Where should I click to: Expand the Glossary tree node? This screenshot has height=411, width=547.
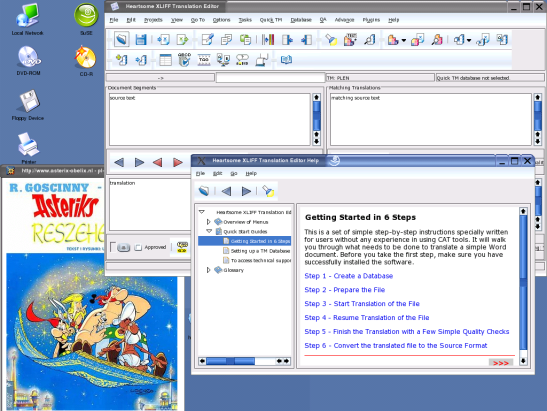point(209,270)
